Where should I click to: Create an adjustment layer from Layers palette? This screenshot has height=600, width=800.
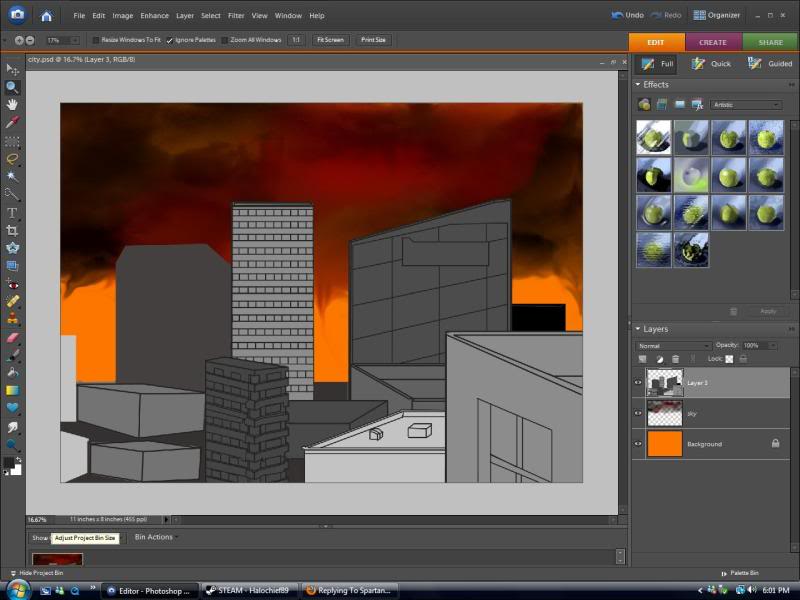(x=659, y=359)
